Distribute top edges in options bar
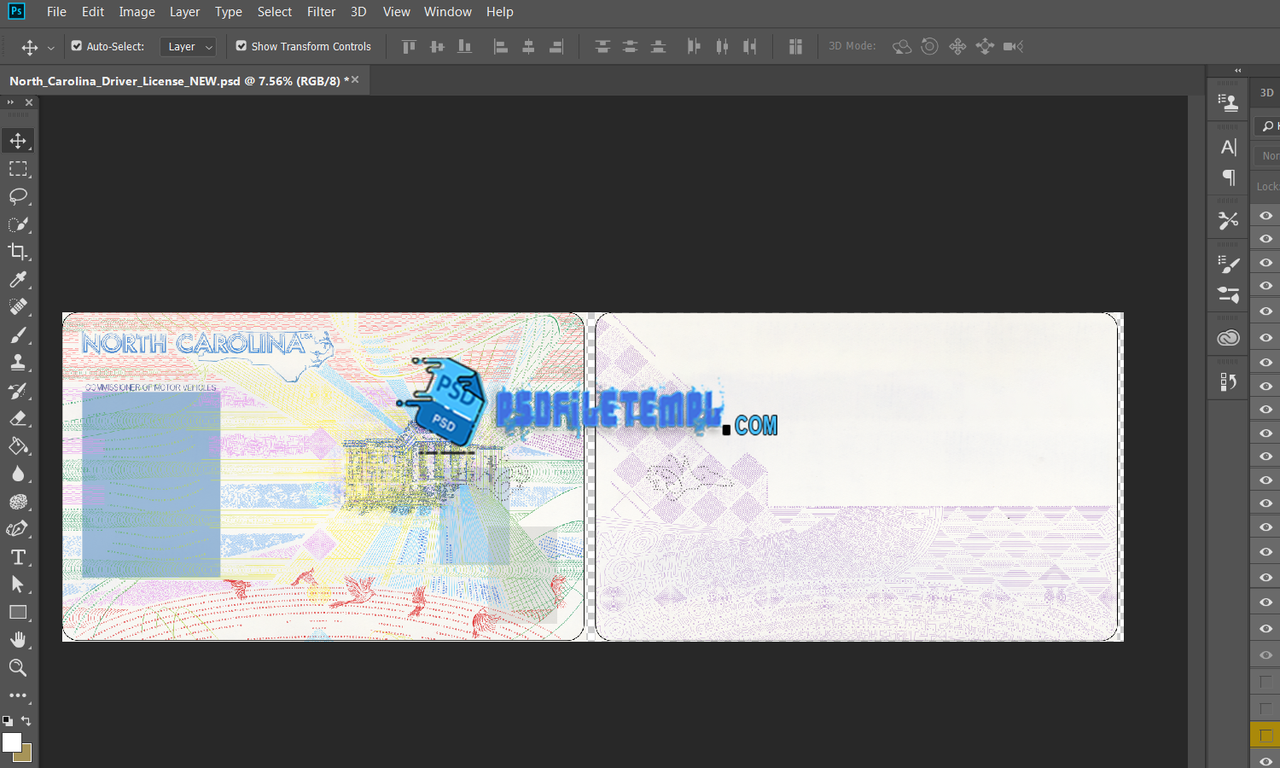This screenshot has height=768, width=1280. (x=602, y=46)
